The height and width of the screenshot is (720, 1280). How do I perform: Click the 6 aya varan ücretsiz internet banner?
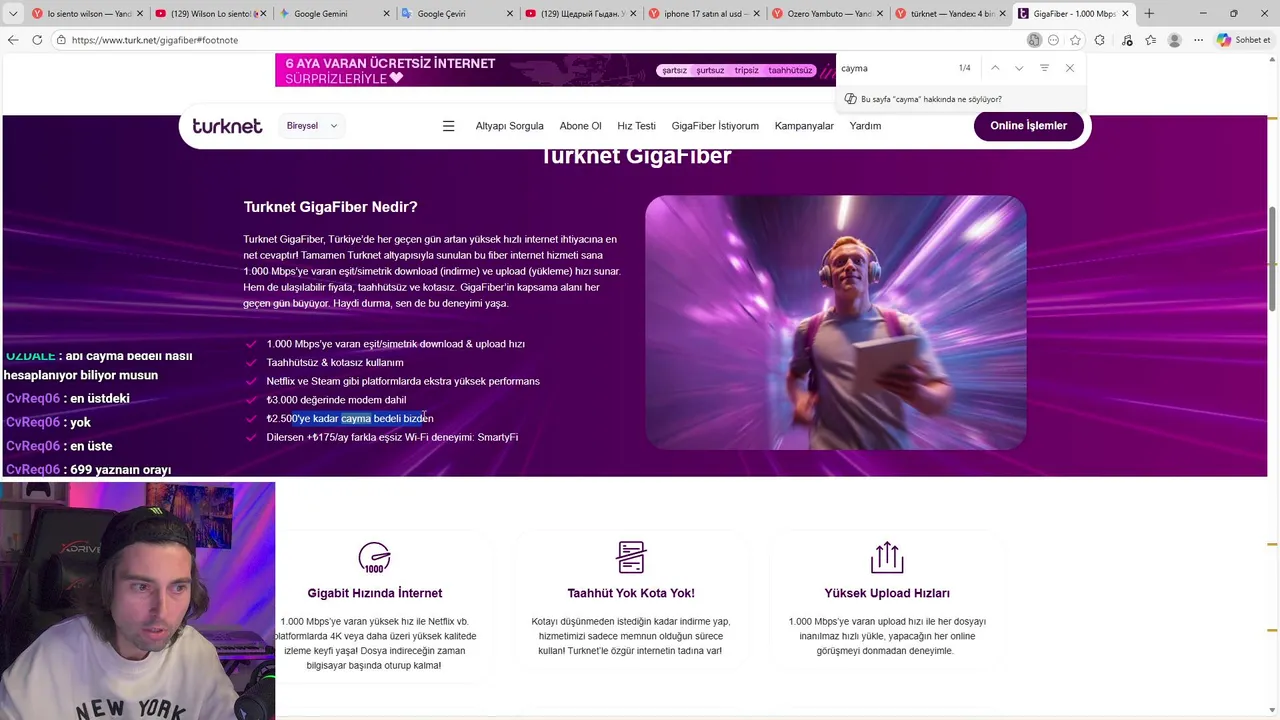pyautogui.click(x=555, y=70)
